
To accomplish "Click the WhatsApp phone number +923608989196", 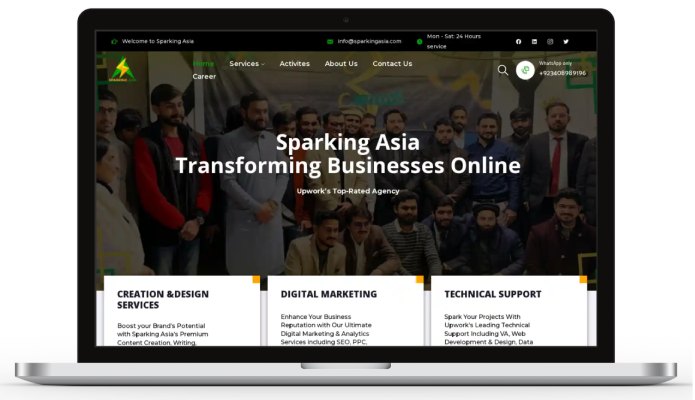I will [x=563, y=73].
